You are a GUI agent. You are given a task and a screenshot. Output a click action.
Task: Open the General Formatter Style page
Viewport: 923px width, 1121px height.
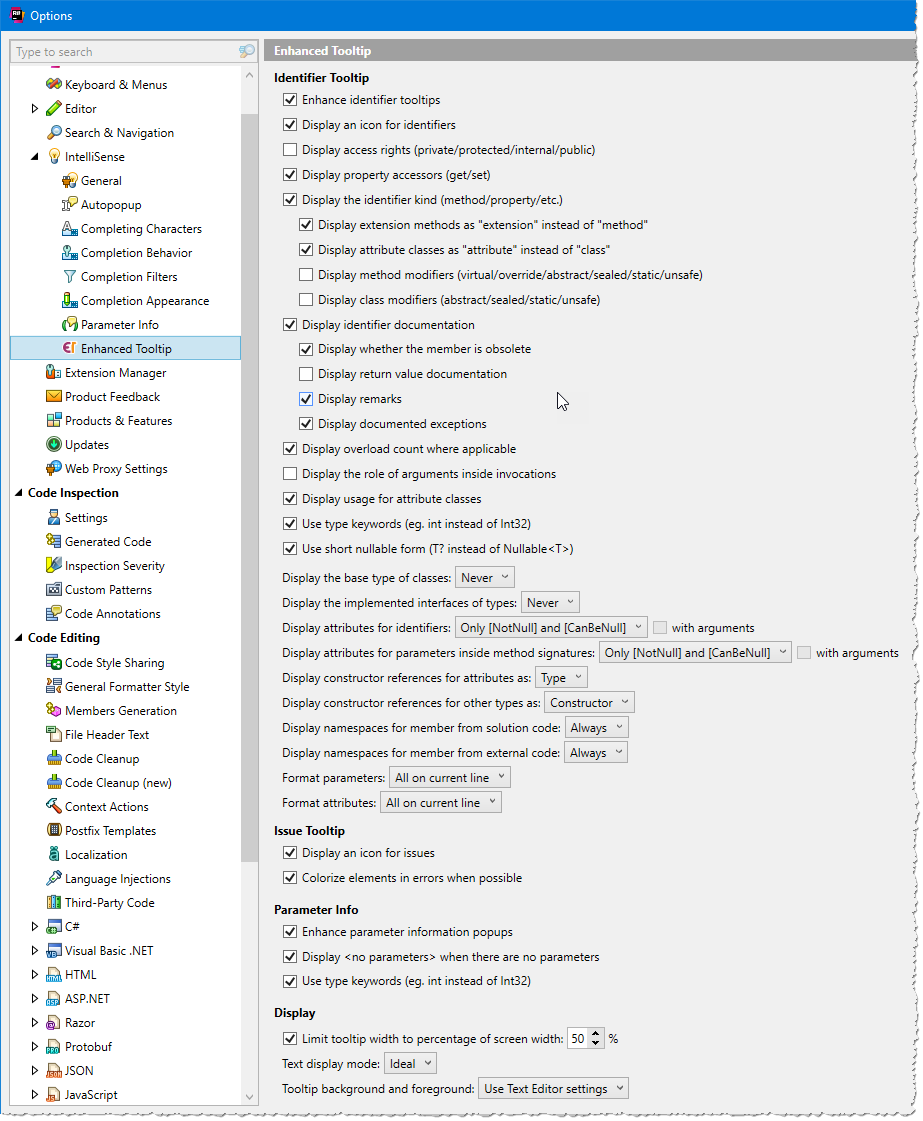coord(127,687)
